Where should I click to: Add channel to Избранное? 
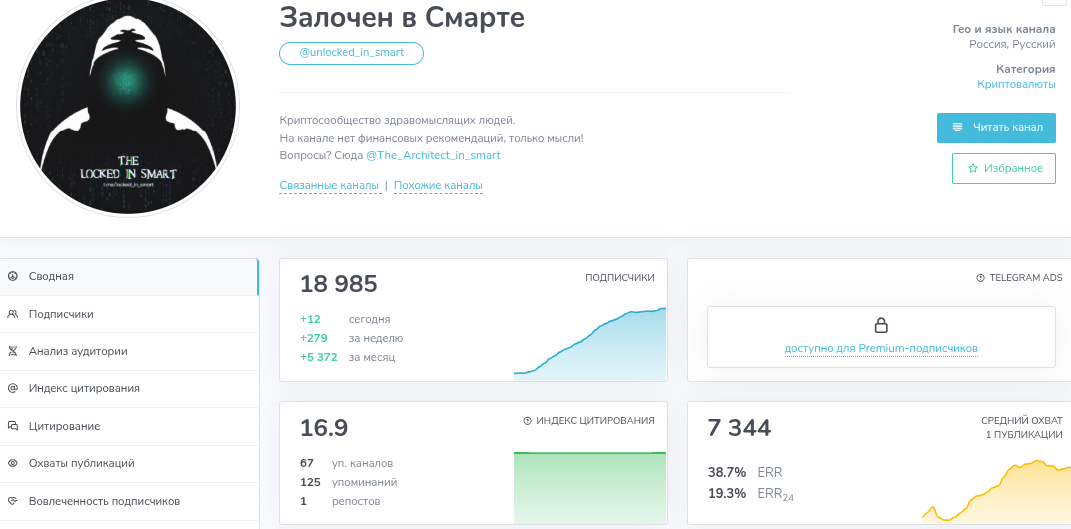1003,169
